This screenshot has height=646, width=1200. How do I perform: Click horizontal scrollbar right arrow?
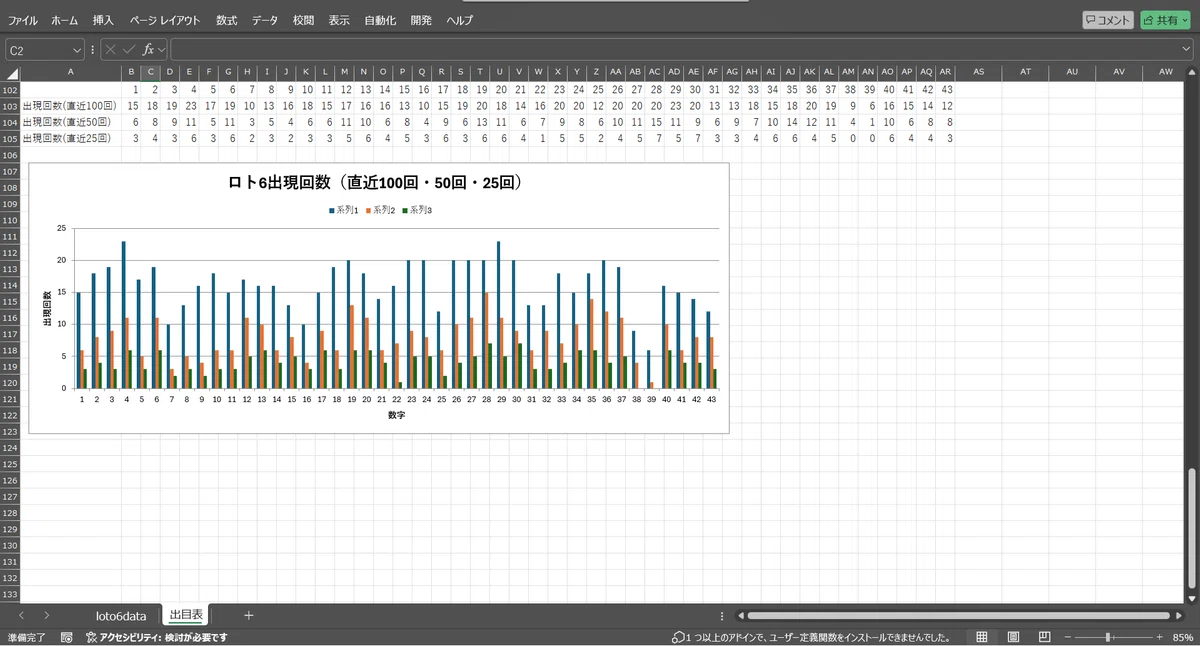click(x=1178, y=616)
